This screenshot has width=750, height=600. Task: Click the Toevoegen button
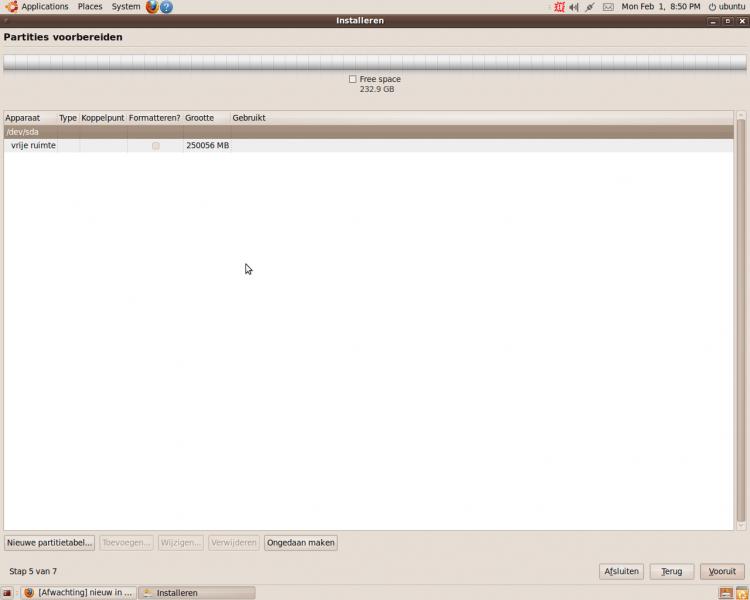click(x=126, y=543)
